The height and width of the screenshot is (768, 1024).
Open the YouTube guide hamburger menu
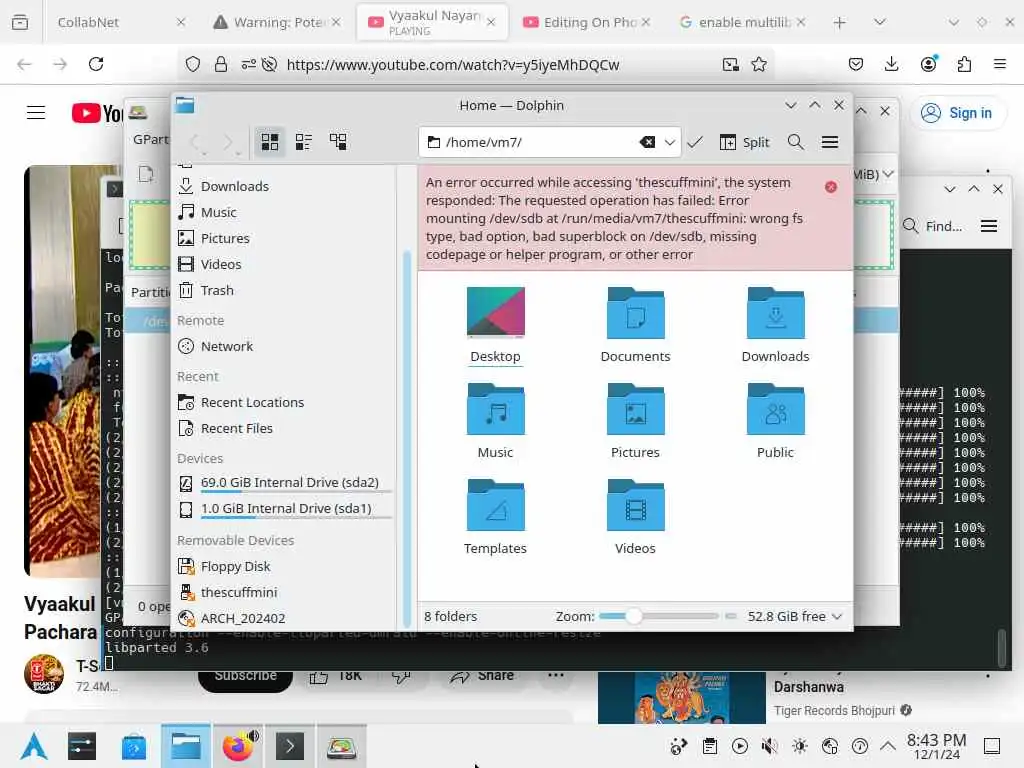click(x=36, y=113)
